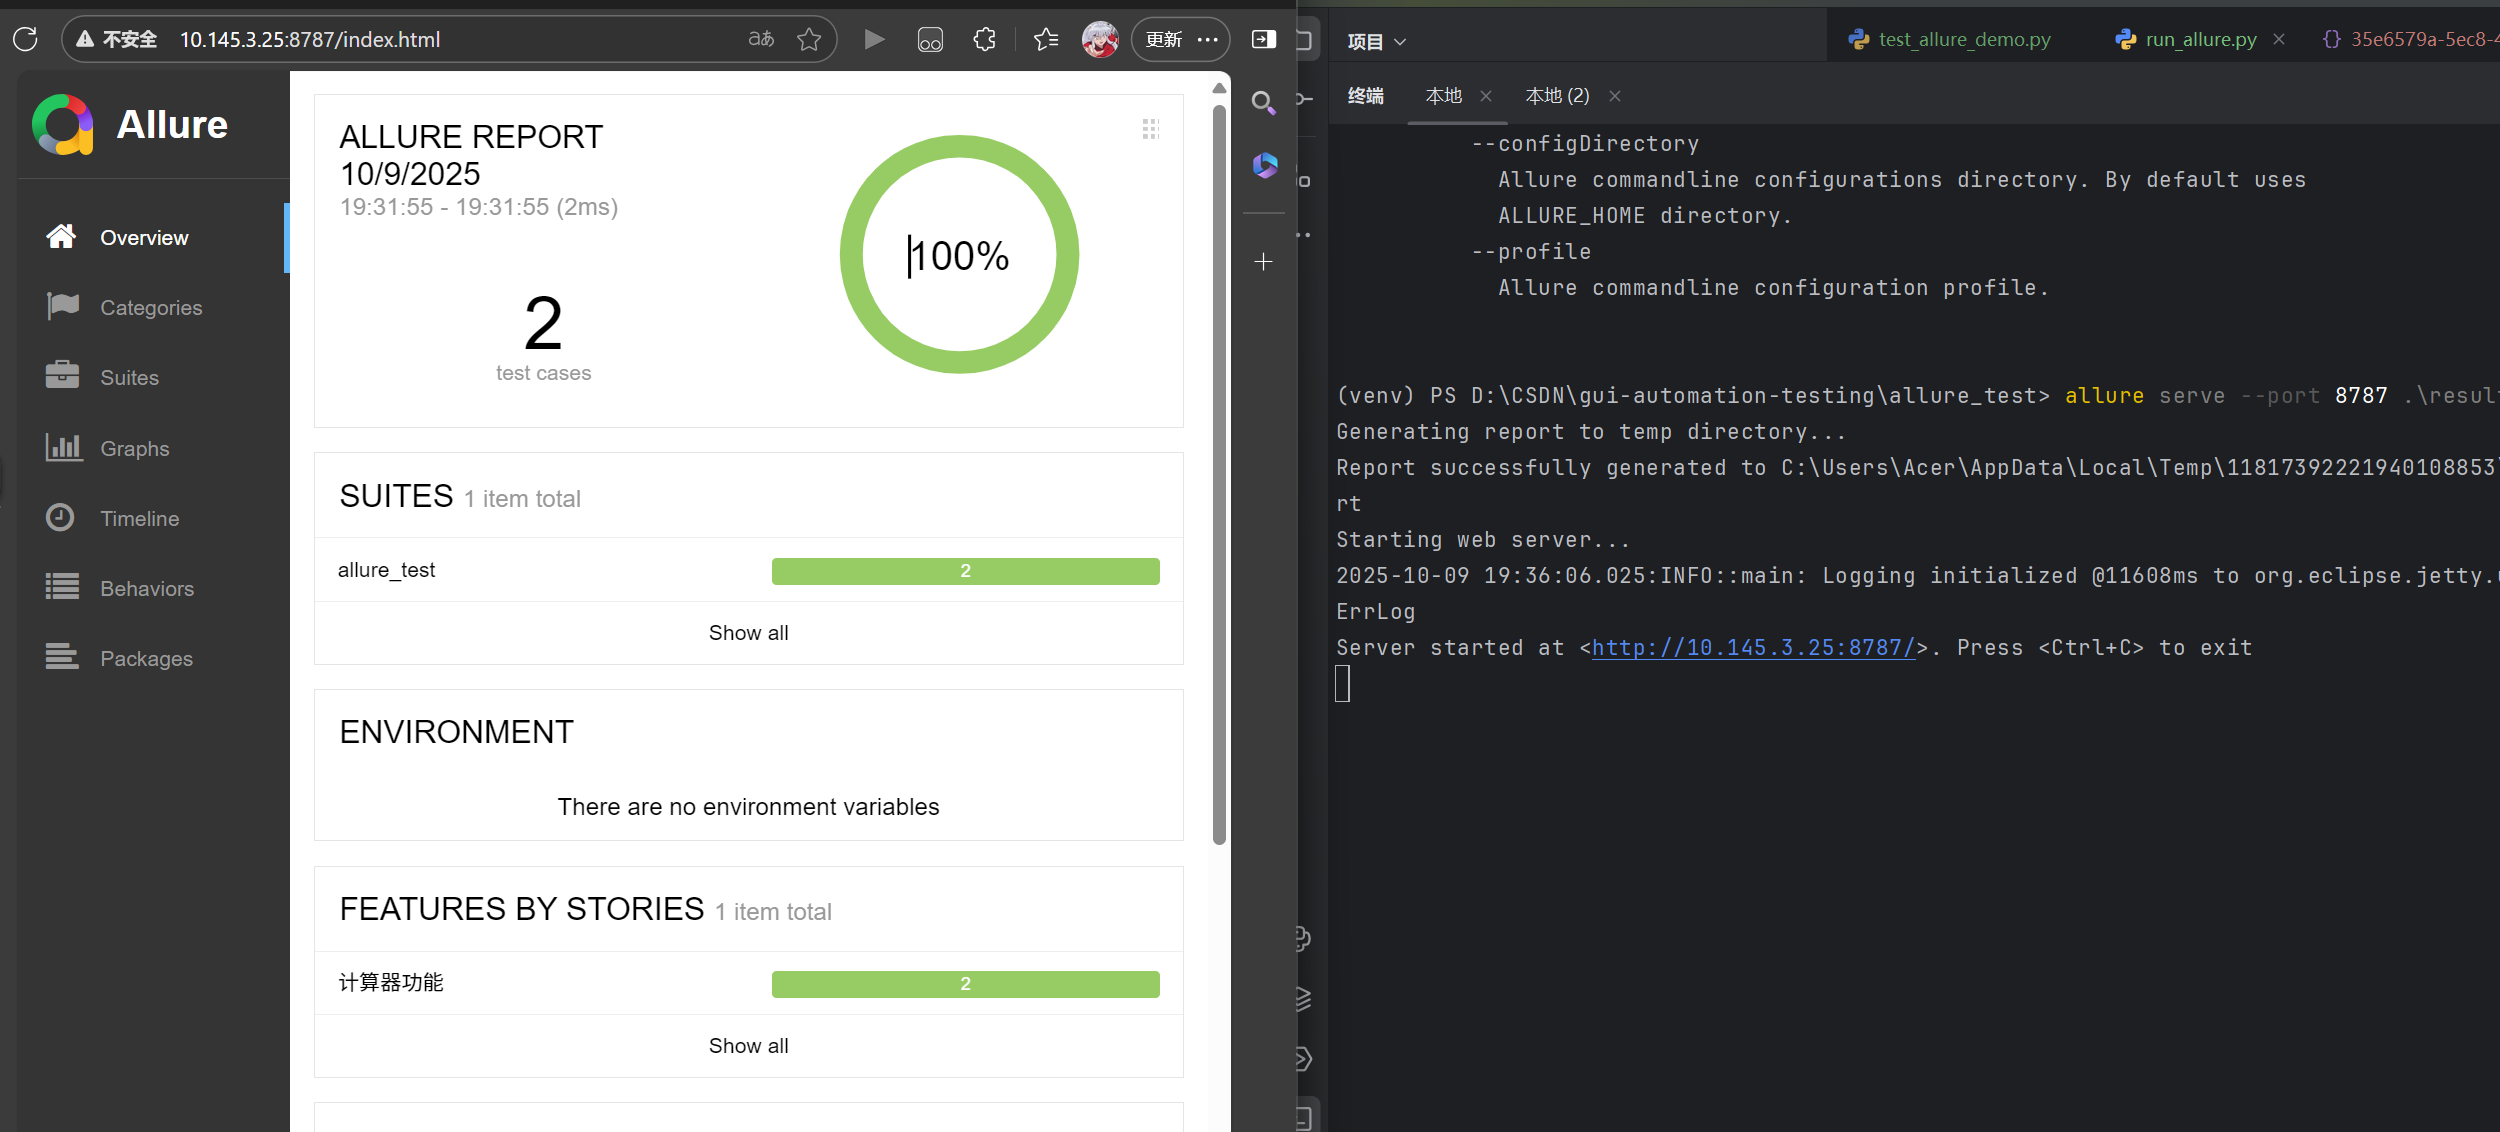Open the Timeline clock icon

pyautogui.click(x=60, y=517)
